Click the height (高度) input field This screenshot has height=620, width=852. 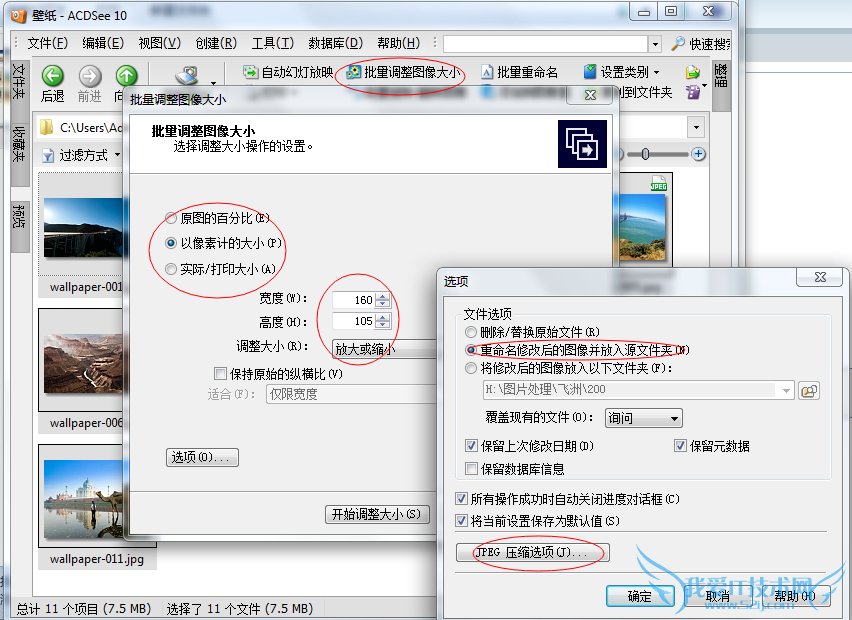coord(354,321)
